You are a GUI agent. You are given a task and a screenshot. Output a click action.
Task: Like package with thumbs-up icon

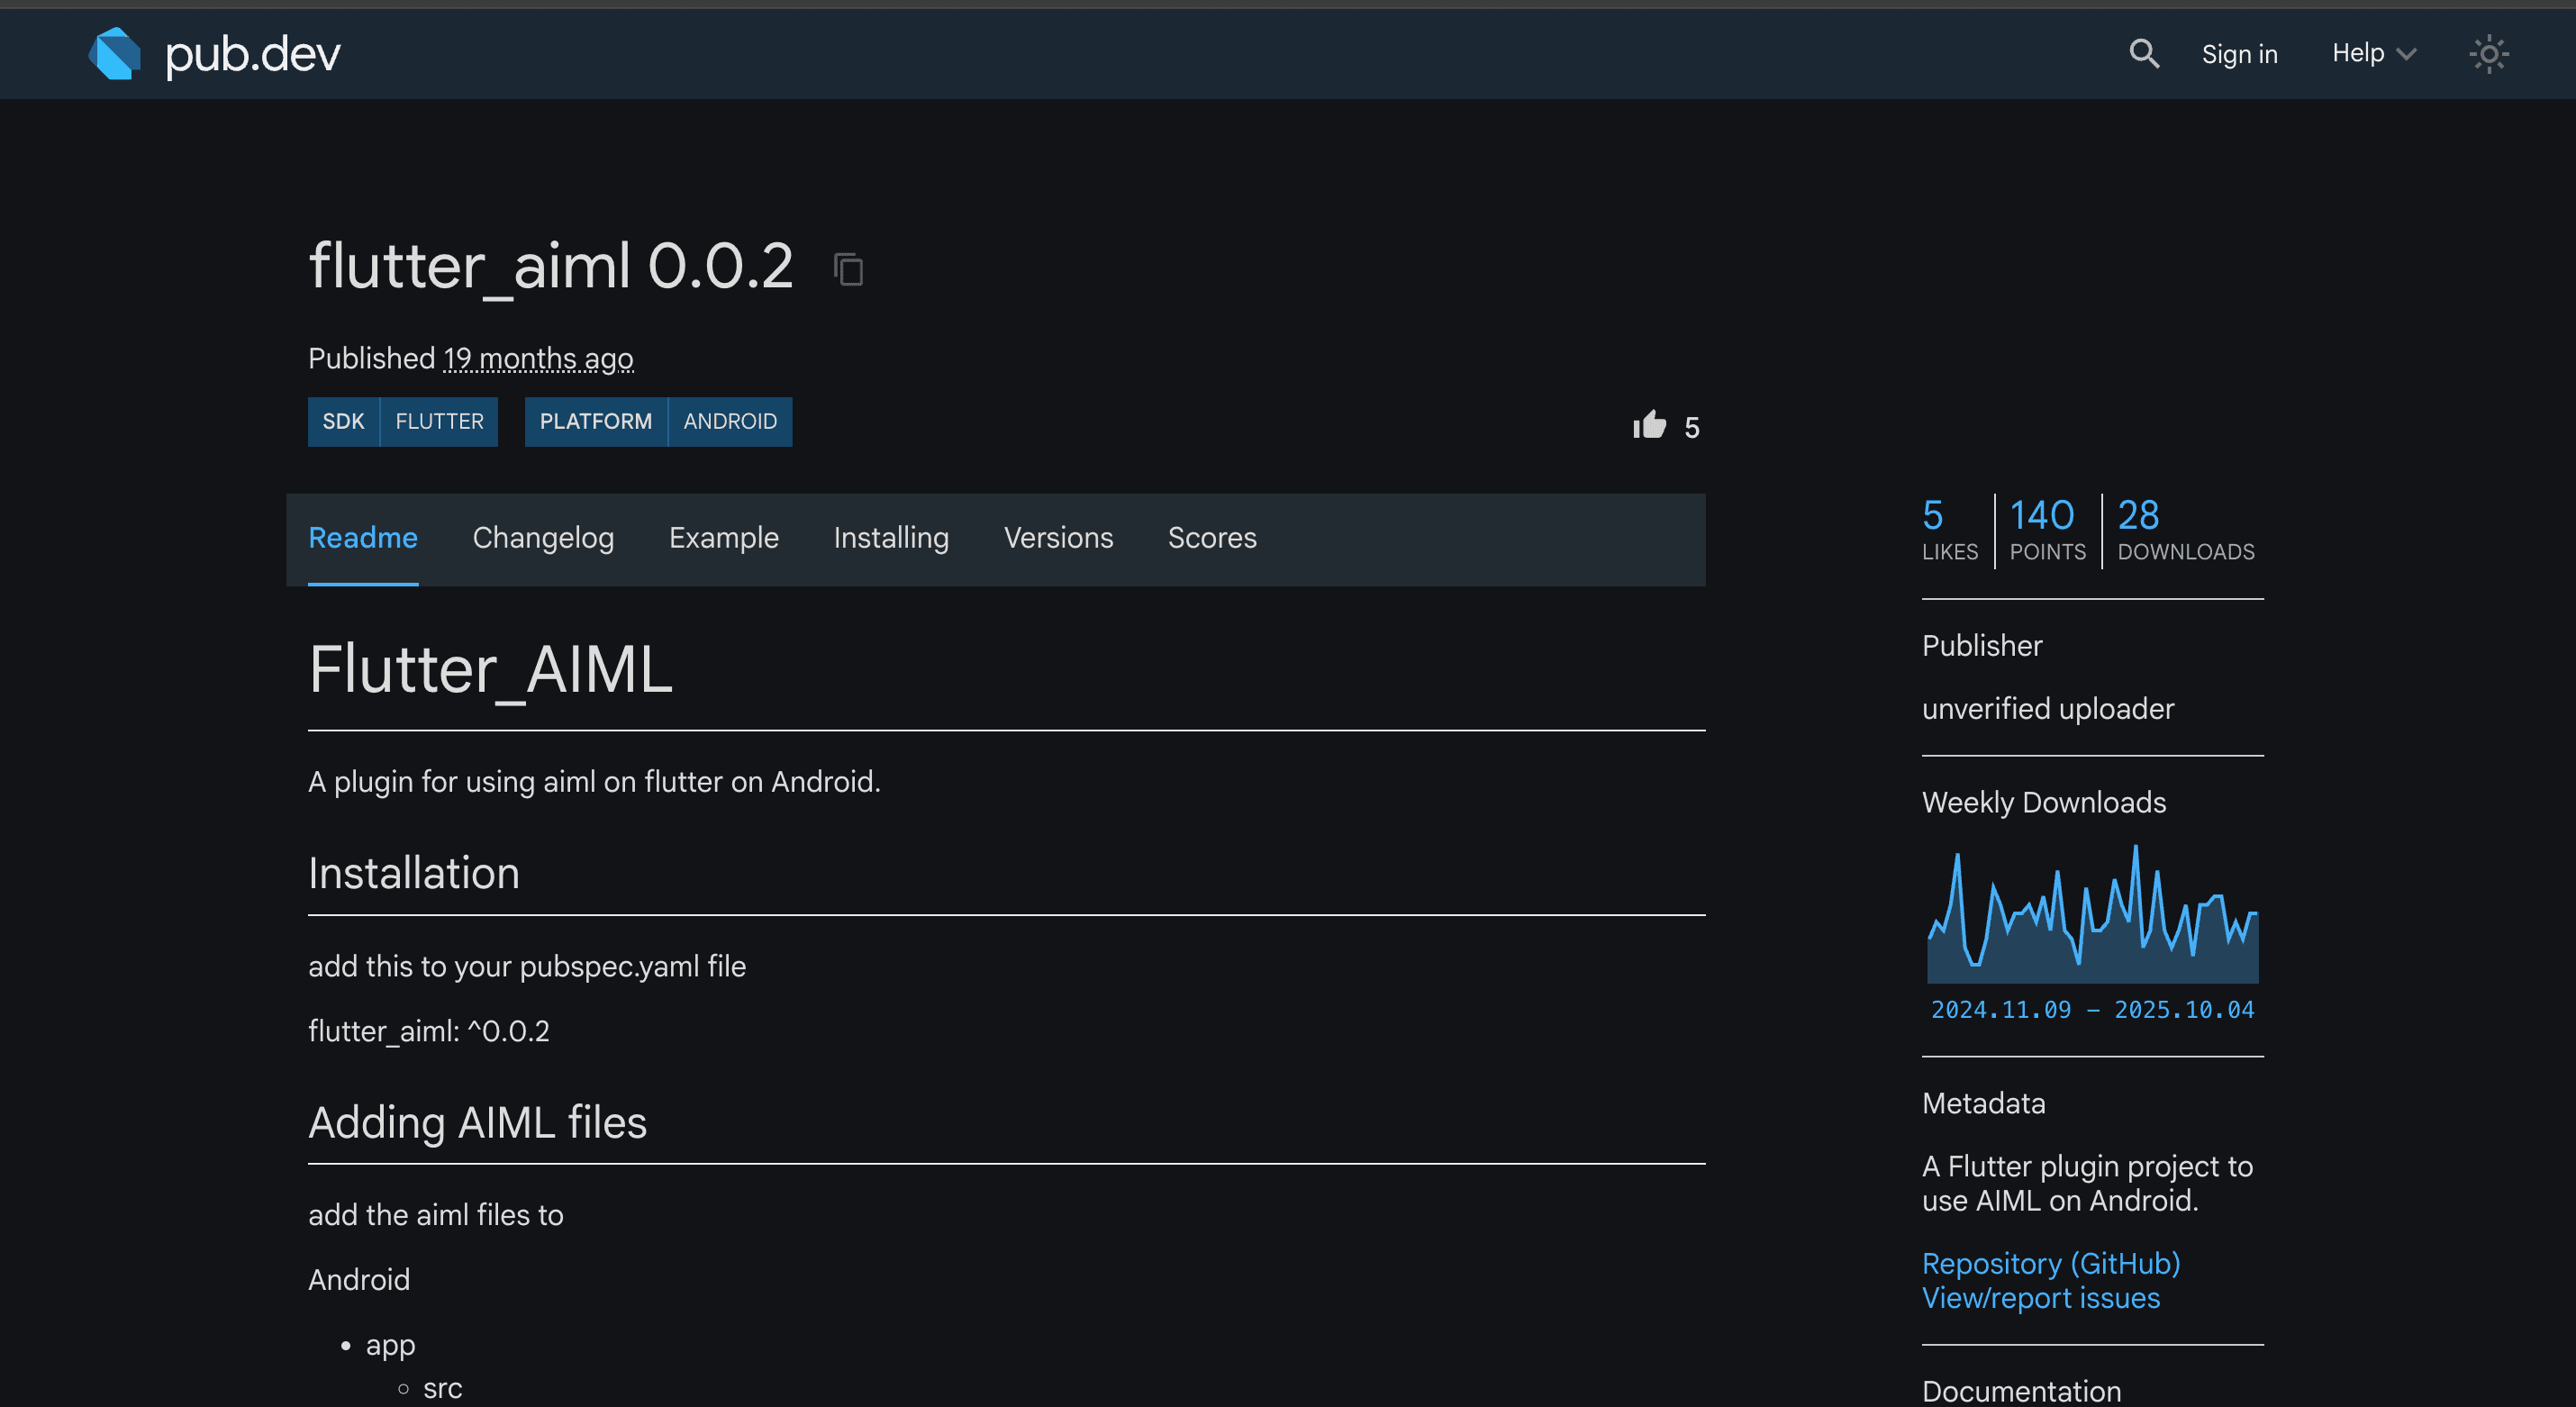point(1649,426)
